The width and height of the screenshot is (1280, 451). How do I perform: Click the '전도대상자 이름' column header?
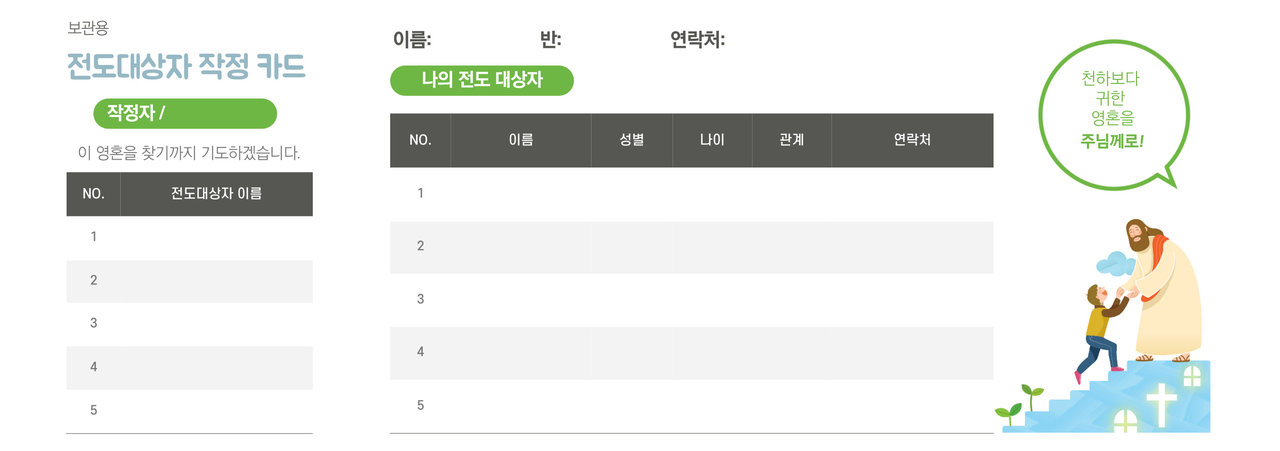[x=216, y=194]
